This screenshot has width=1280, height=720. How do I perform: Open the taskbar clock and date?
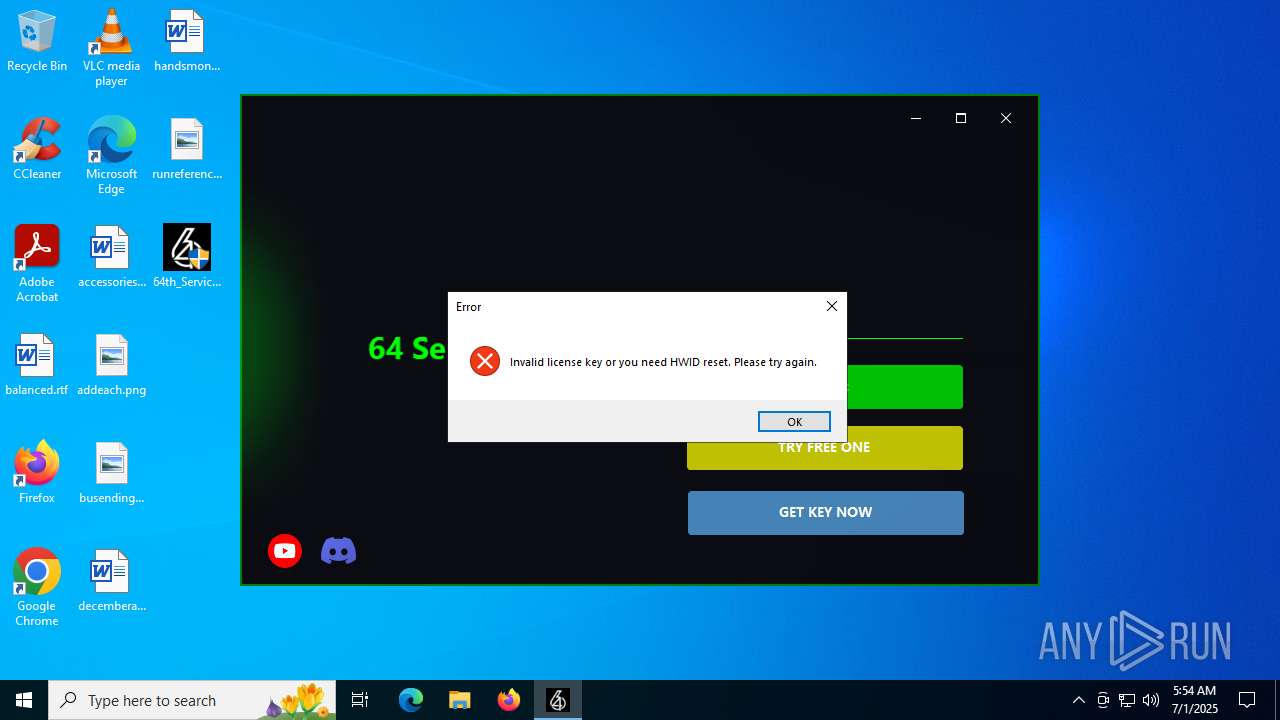point(1195,700)
